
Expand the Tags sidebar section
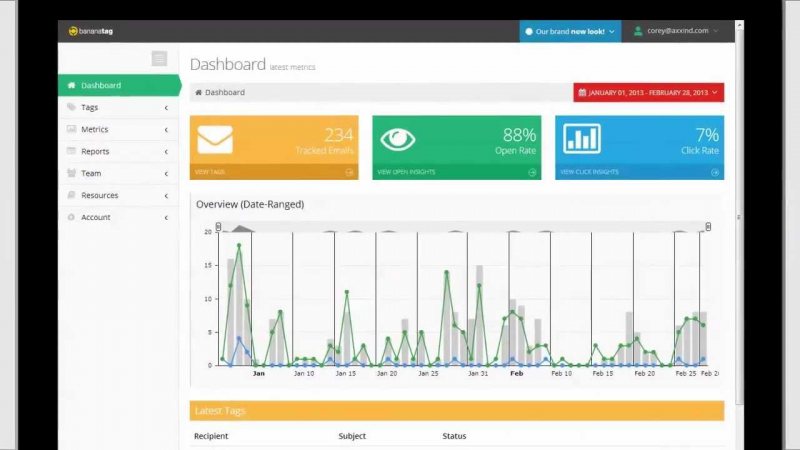(118, 107)
